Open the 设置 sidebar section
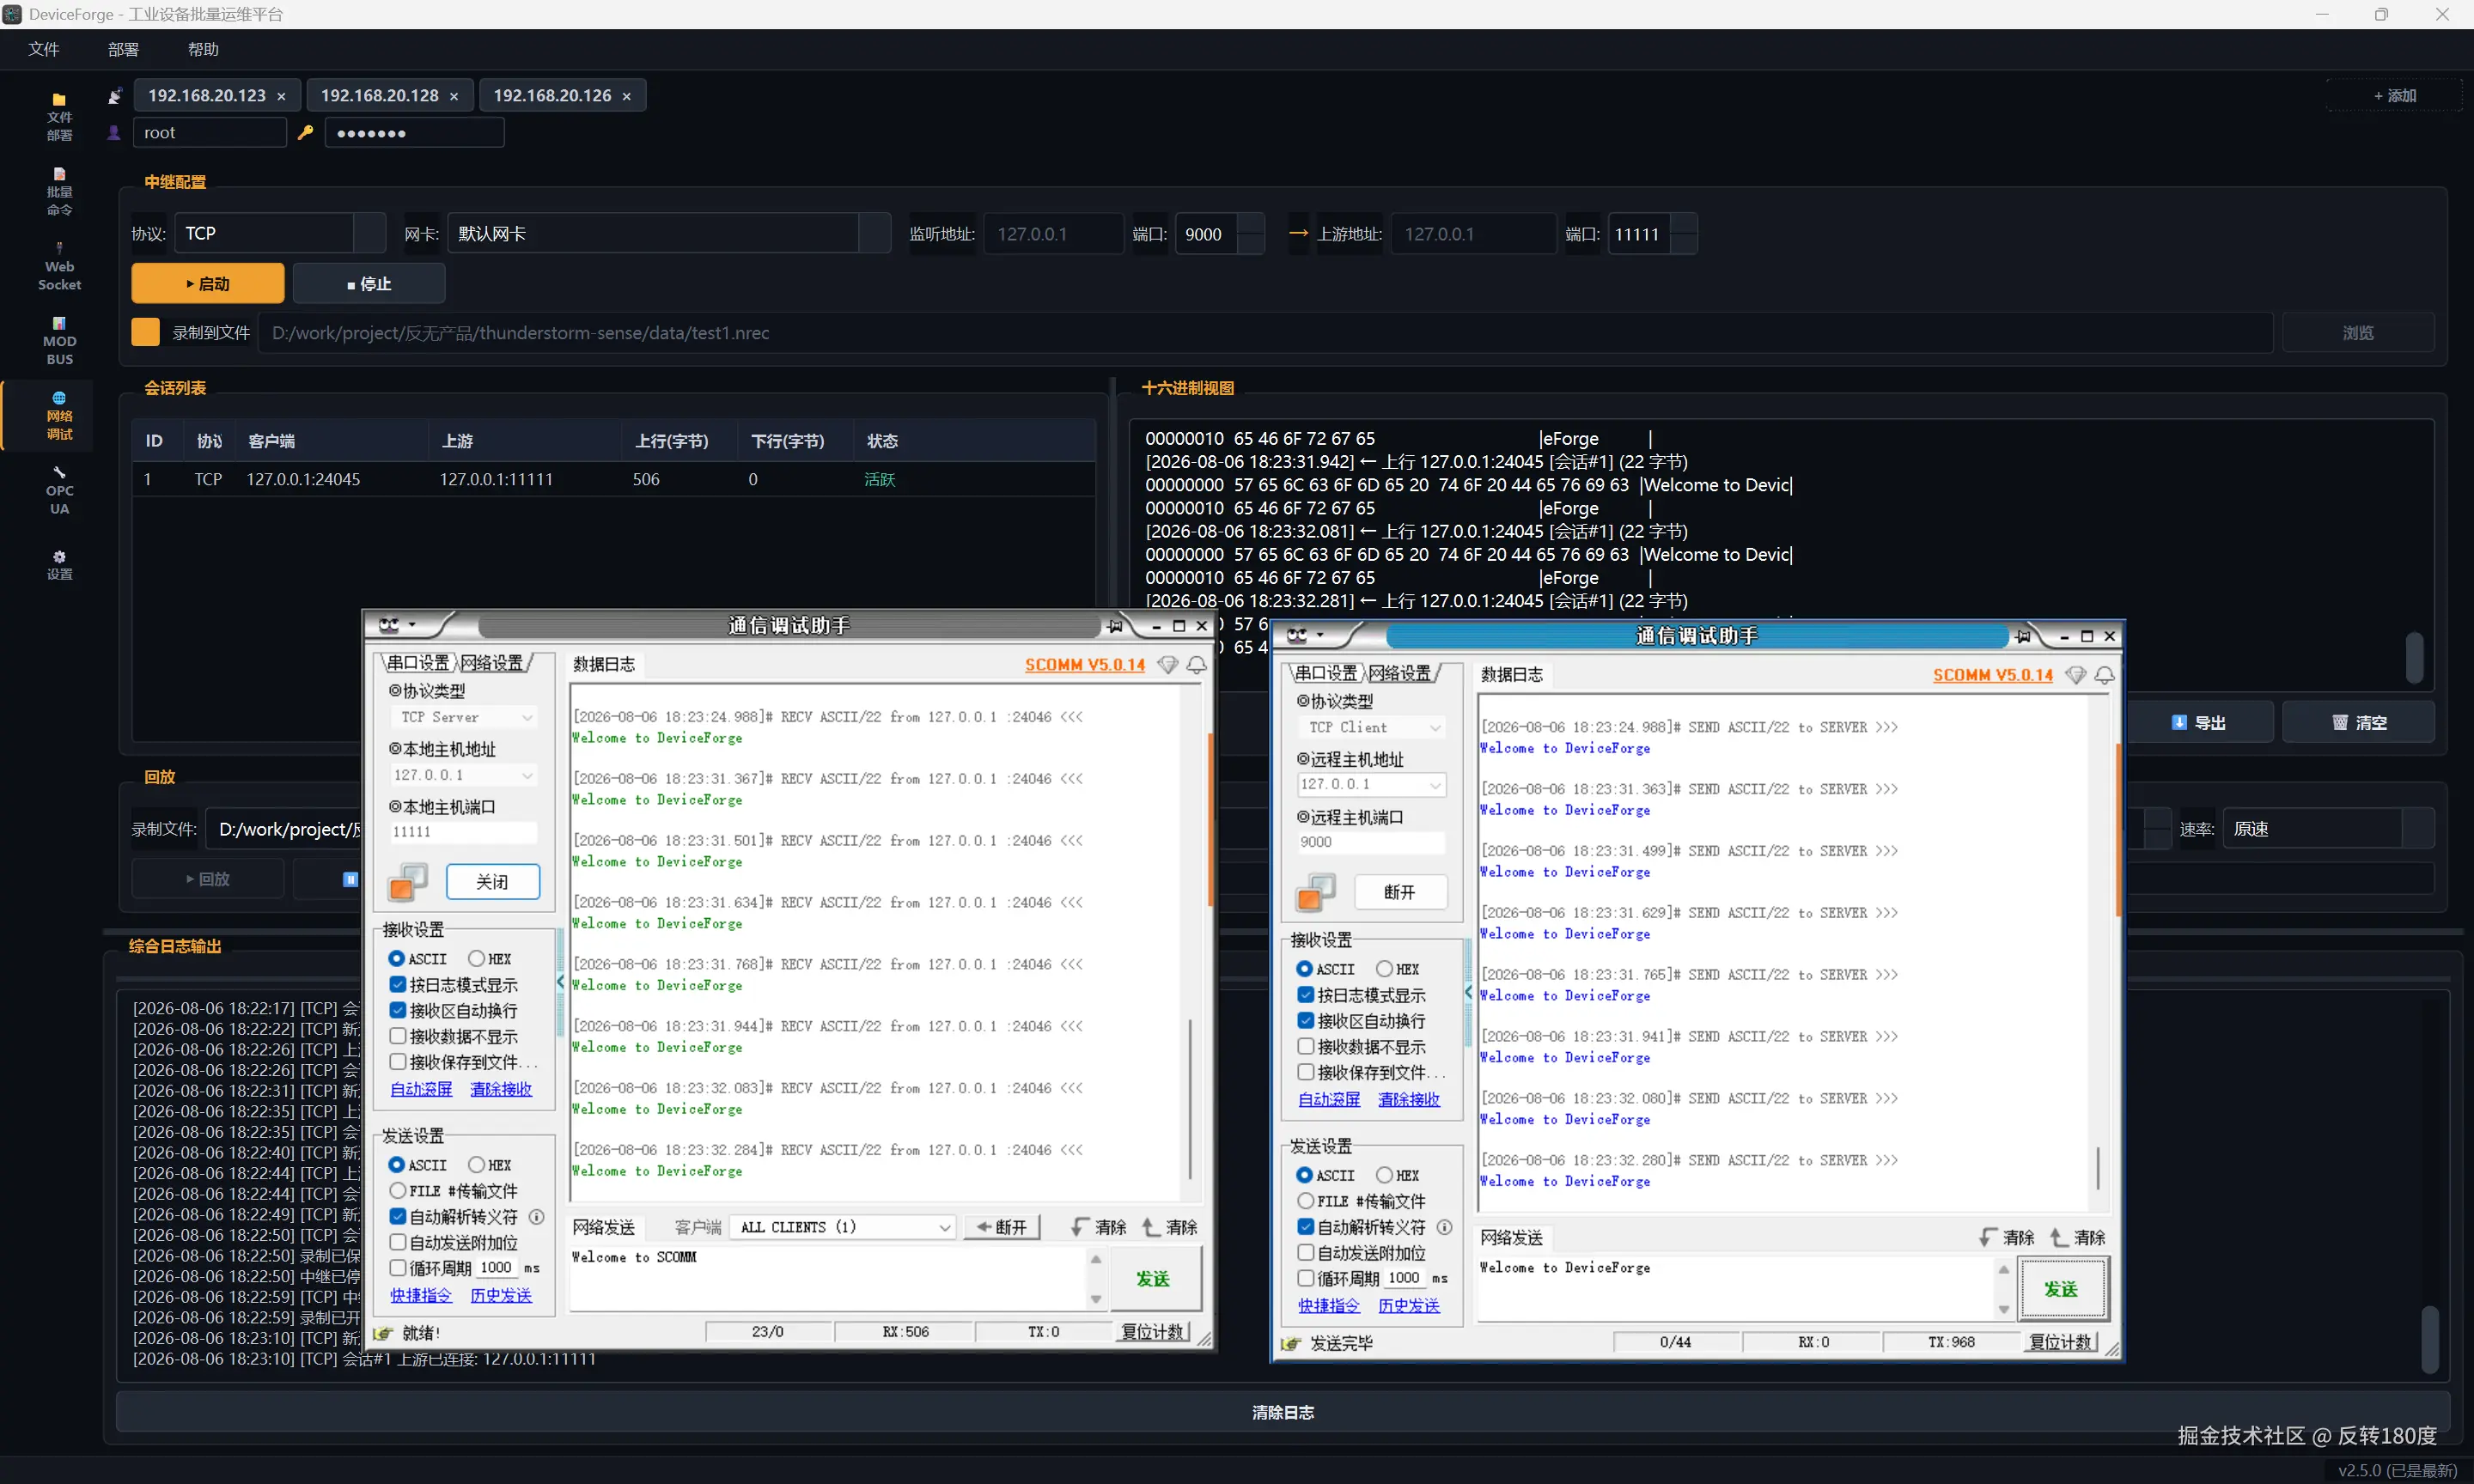Screen dimensions: 2474x1484 [59, 565]
